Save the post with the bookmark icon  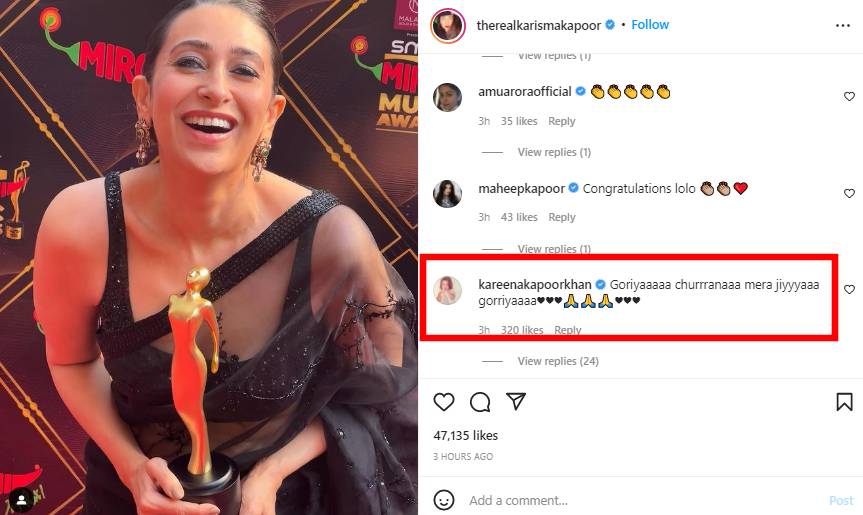[844, 402]
